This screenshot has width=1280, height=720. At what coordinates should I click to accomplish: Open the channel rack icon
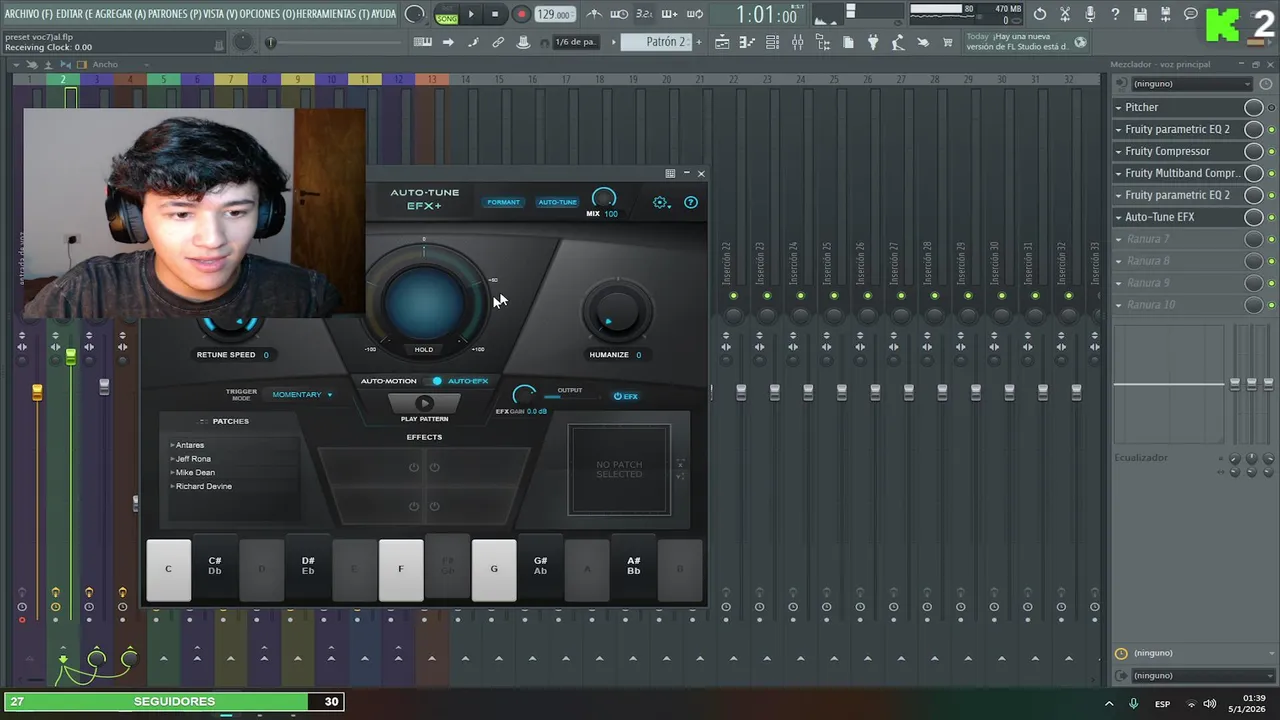(772, 42)
